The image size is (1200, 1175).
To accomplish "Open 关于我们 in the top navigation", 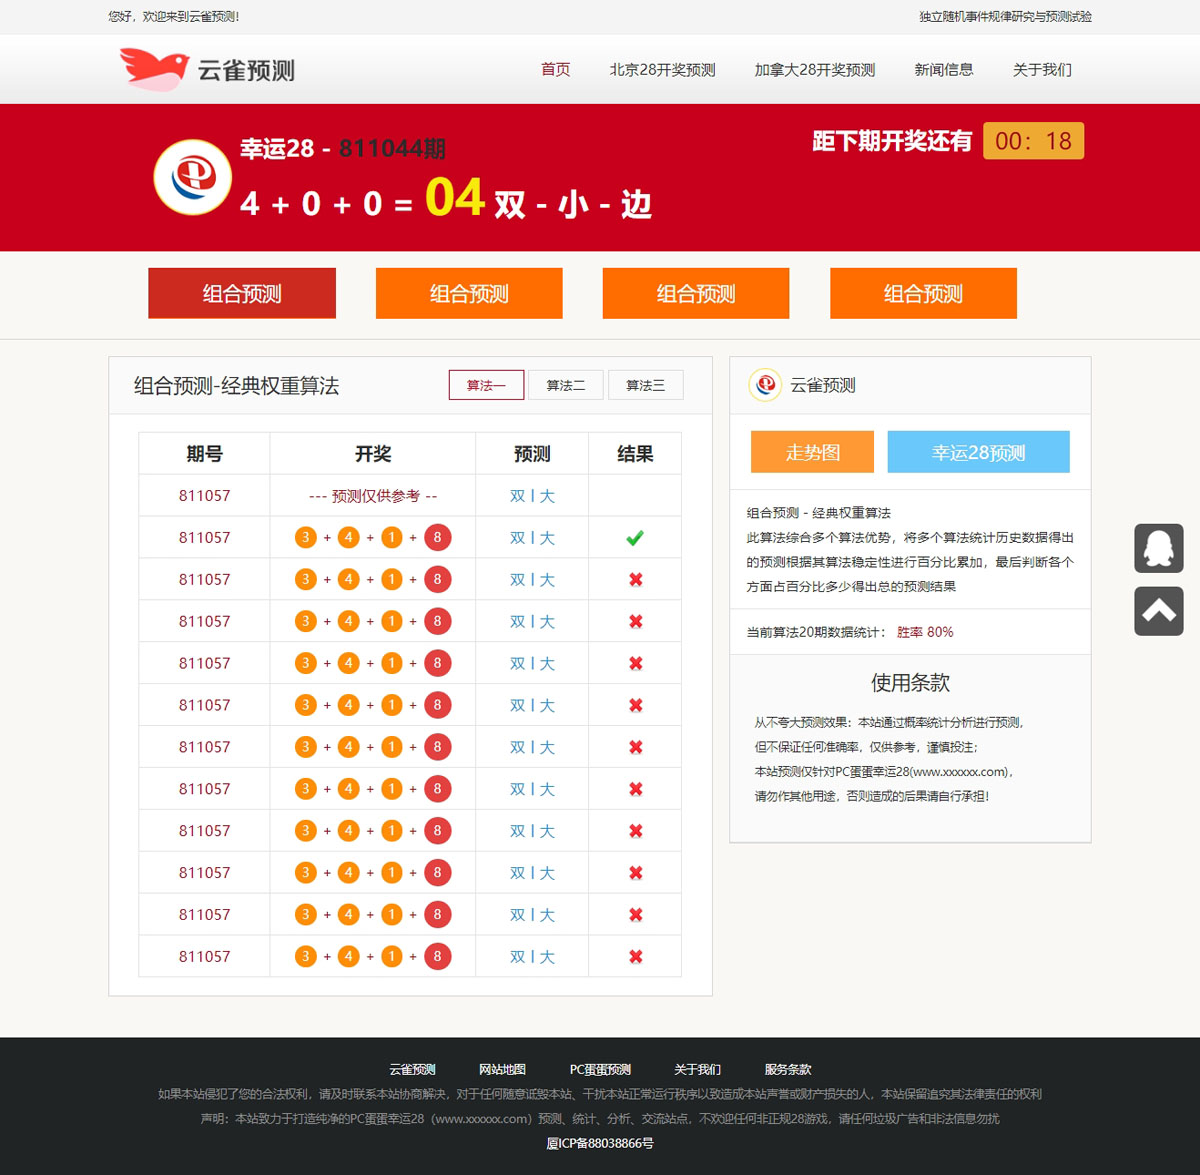I will pyautogui.click(x=1042, y=69).
